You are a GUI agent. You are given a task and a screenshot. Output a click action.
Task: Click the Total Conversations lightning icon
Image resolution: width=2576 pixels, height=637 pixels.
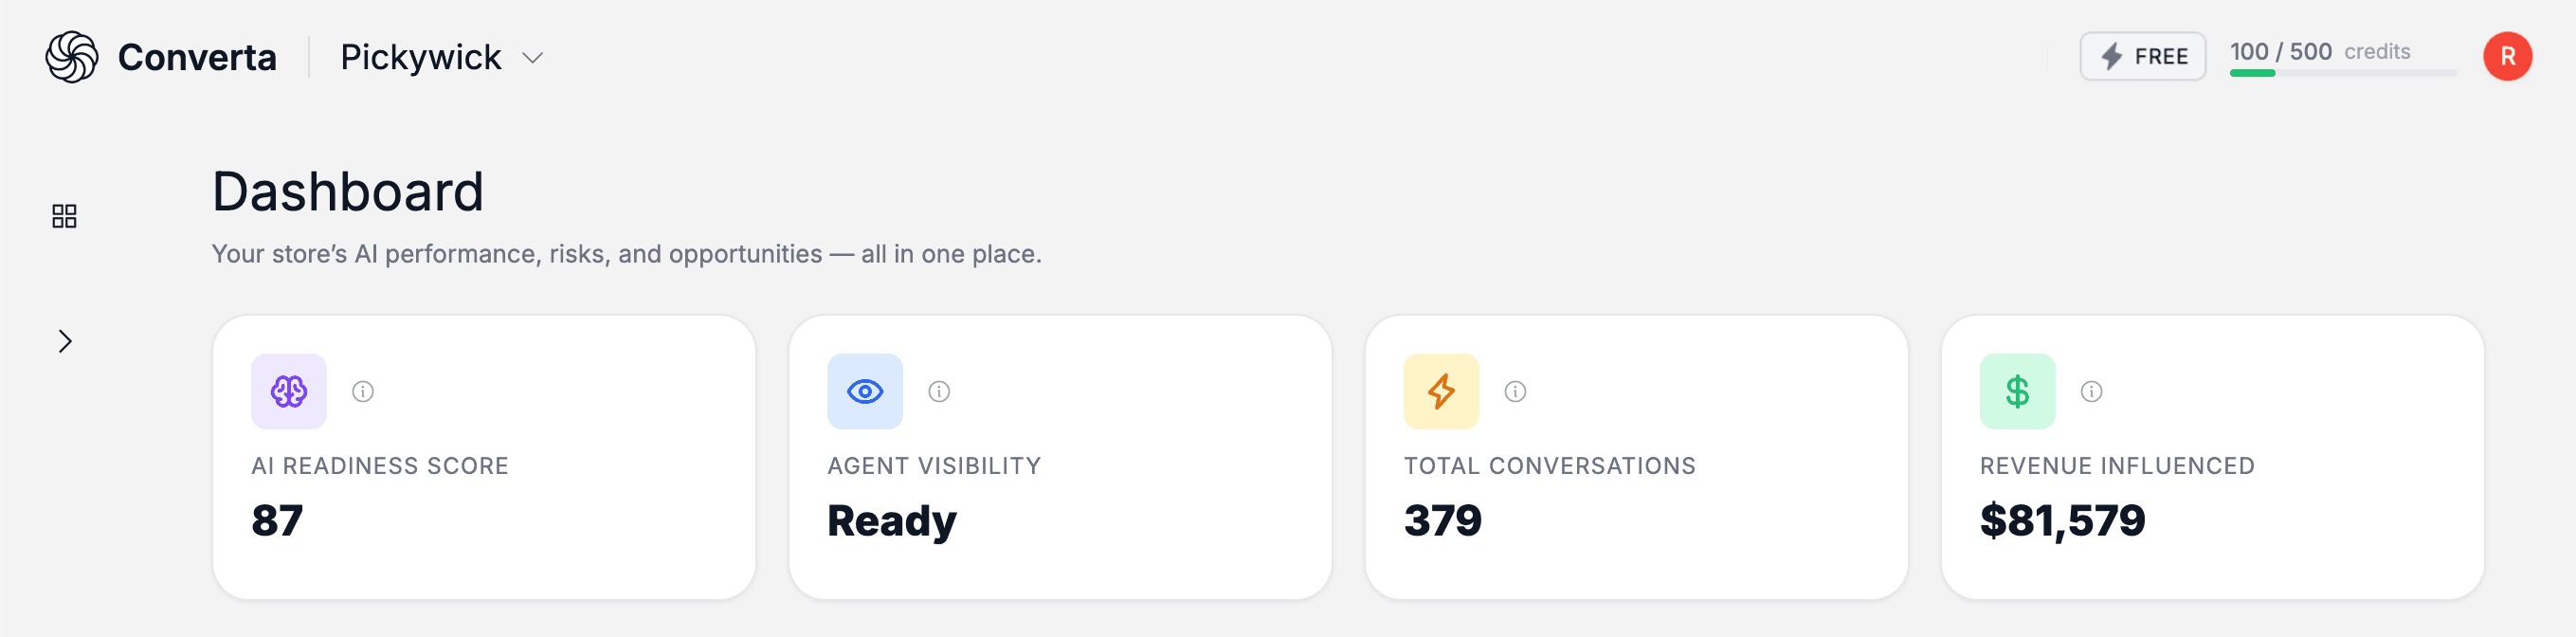1441,391
